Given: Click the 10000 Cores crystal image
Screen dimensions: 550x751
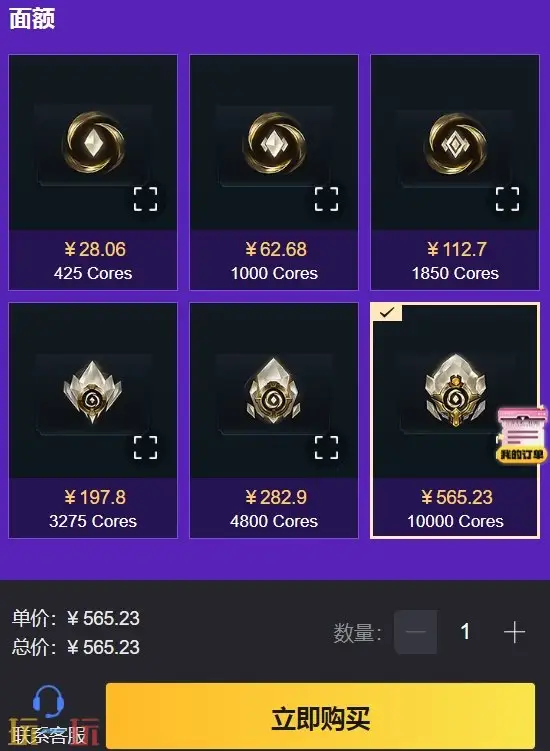Looking at the screenshot, I should pos(455,391).
